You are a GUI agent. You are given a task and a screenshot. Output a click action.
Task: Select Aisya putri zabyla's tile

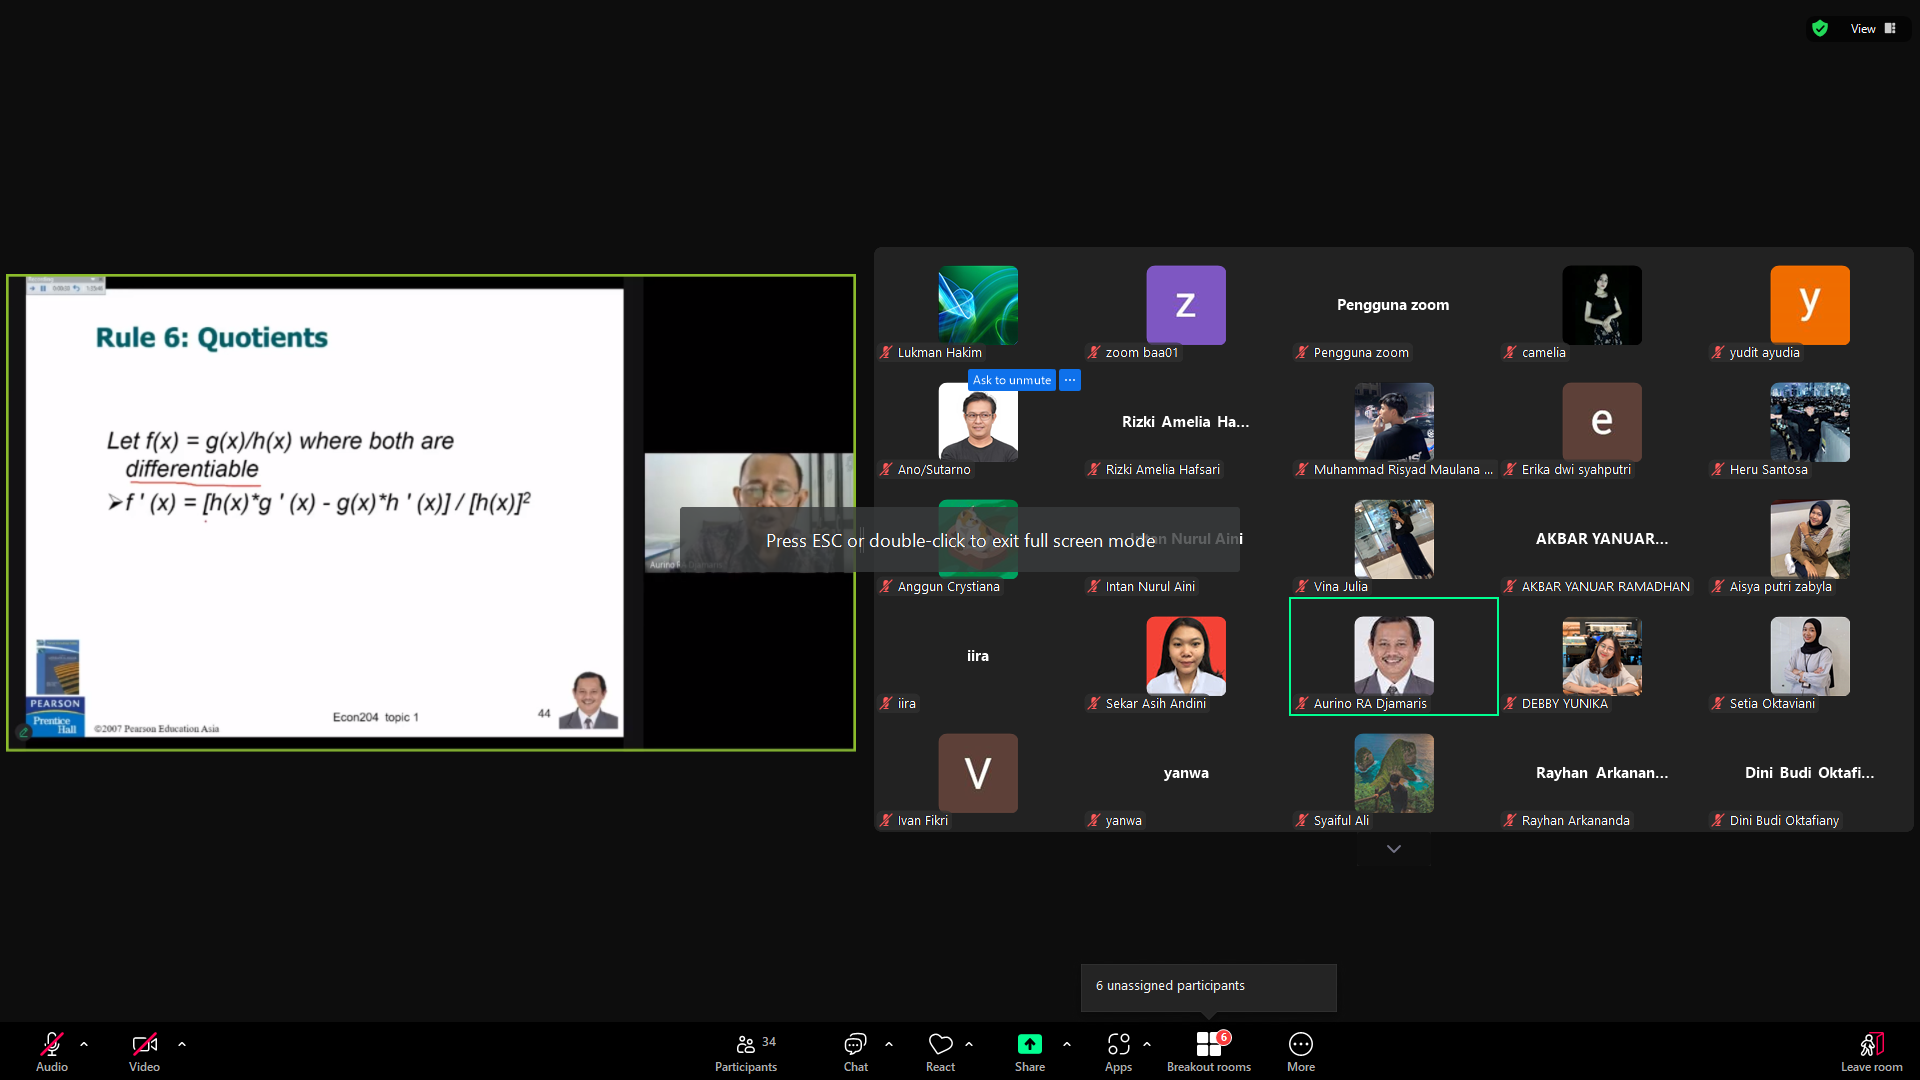coord(1810,539)
